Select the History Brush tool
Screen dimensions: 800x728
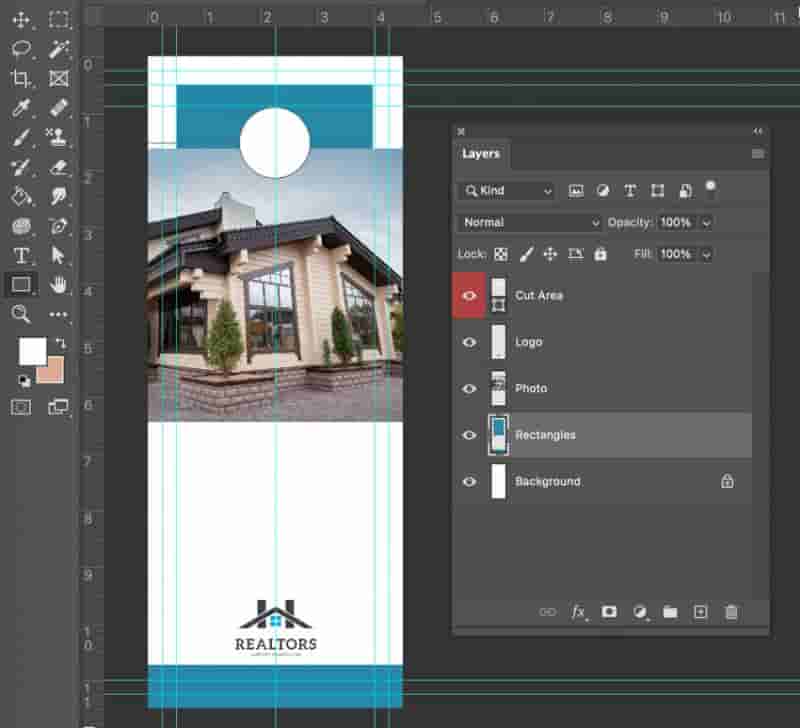tap(21, 167)
